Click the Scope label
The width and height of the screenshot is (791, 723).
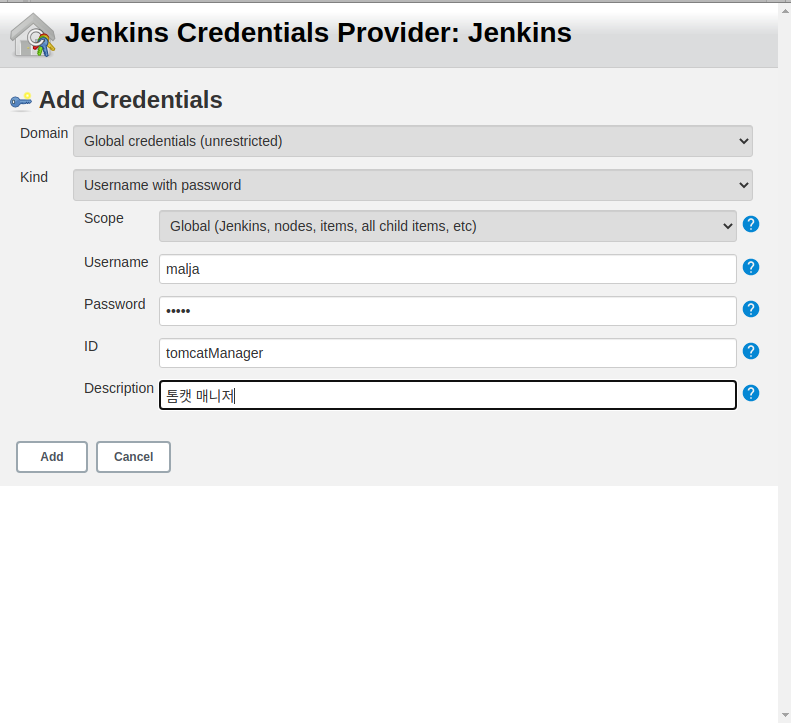103,218
